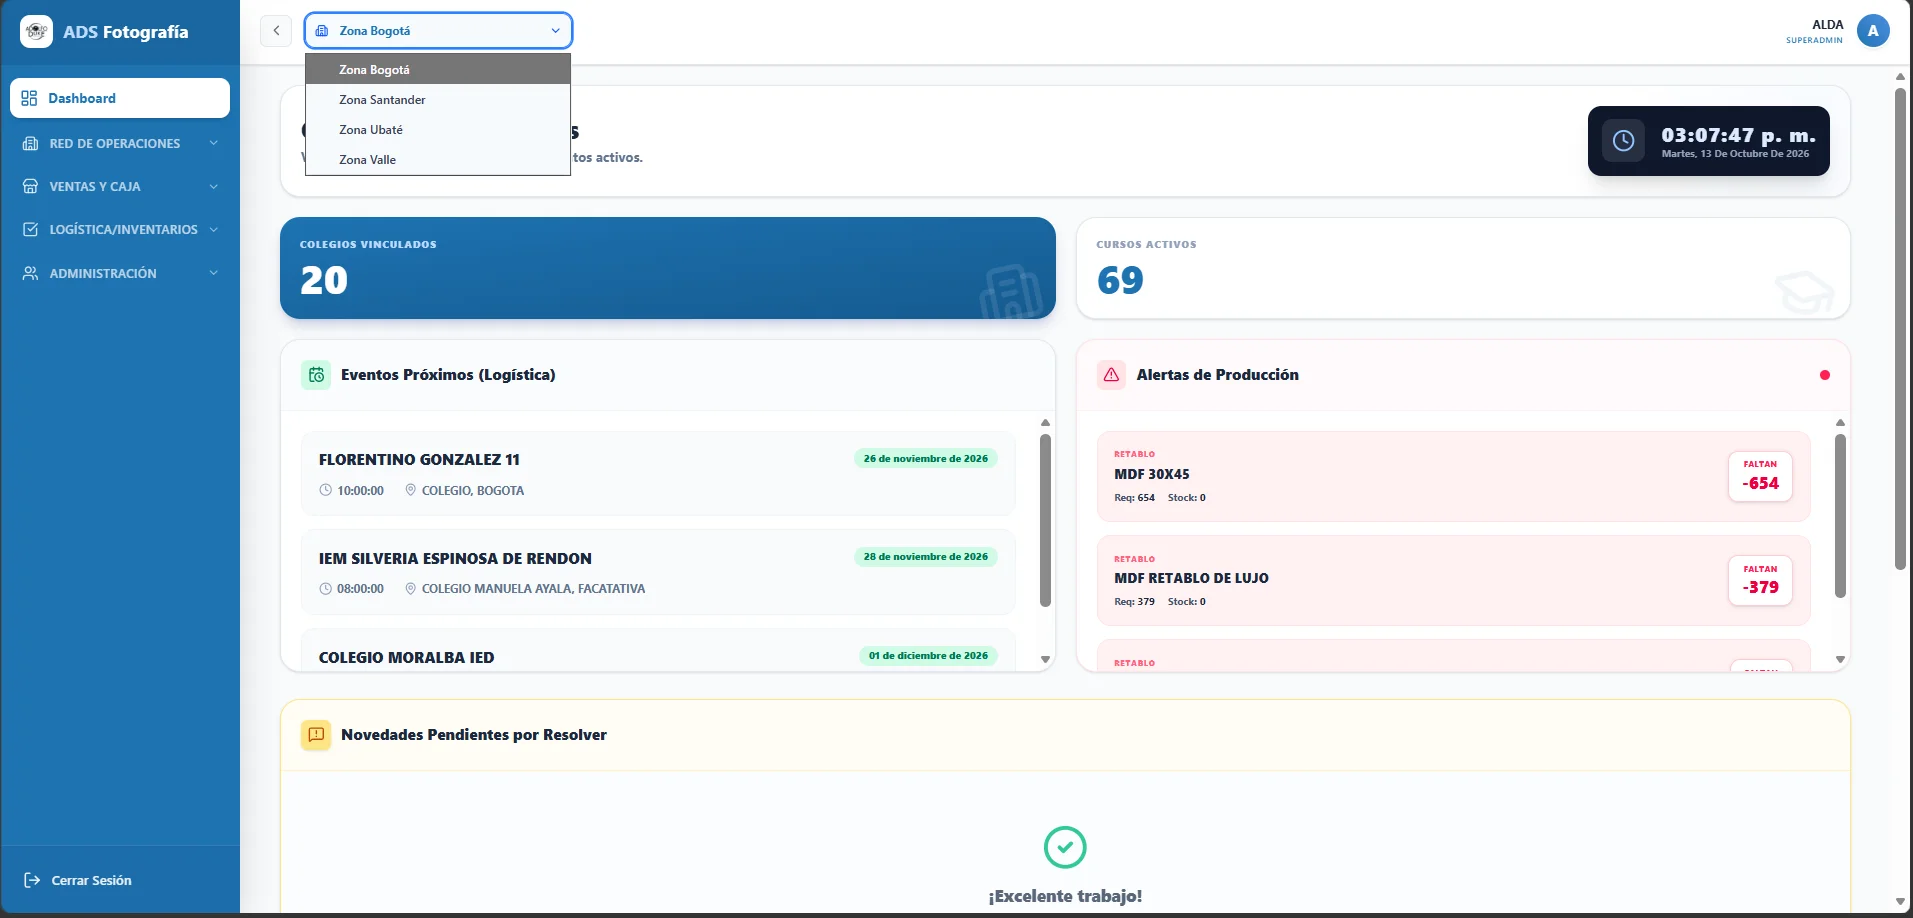The image size is (1913, 918).
Task: Click the Alertas de Producción warning icon
Action: pos(1111,375)
